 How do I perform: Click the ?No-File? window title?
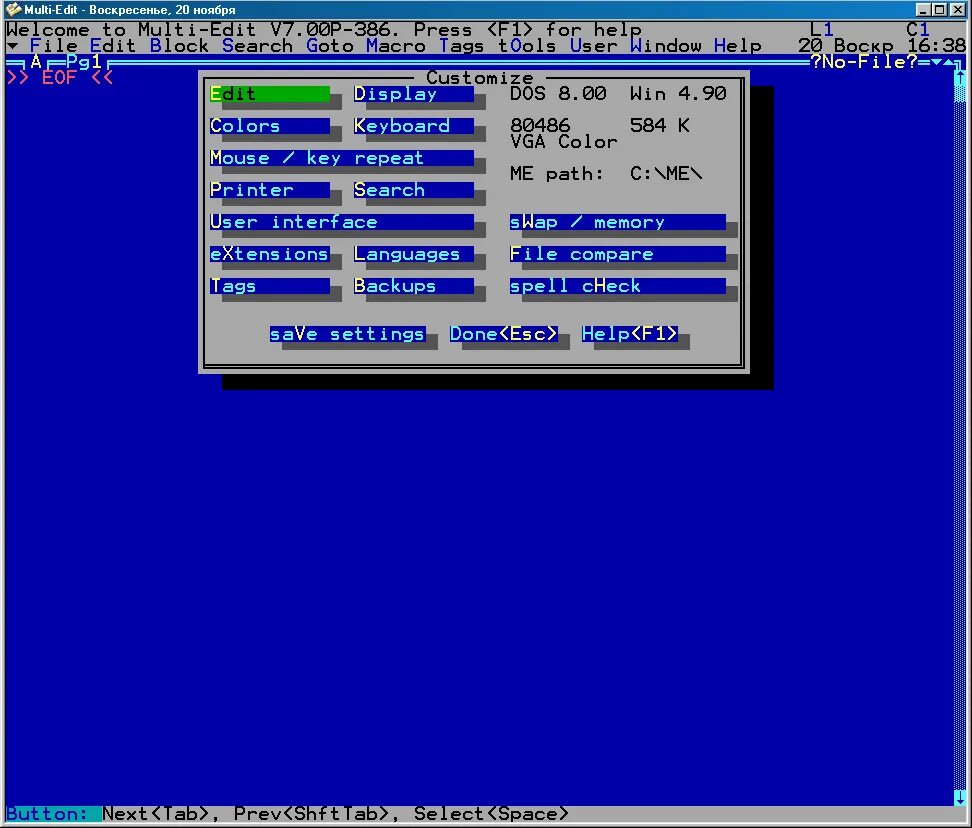point(864,61)
